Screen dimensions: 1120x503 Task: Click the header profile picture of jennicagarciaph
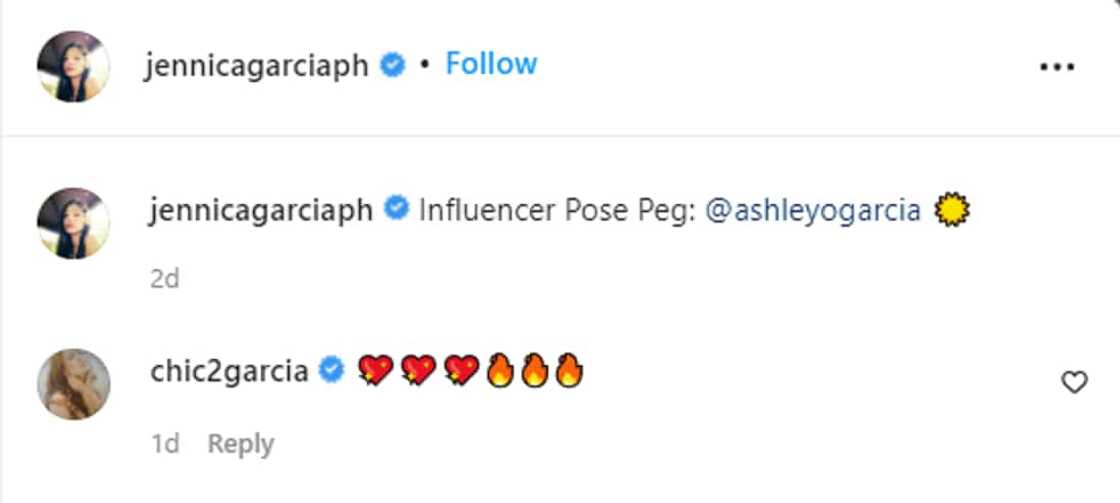tap(73, 66)
